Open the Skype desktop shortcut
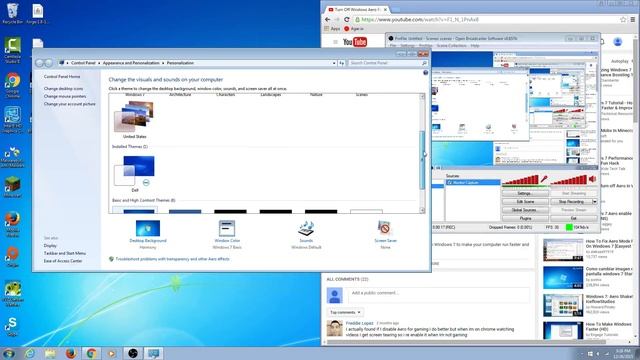 (x=12, y=326)
